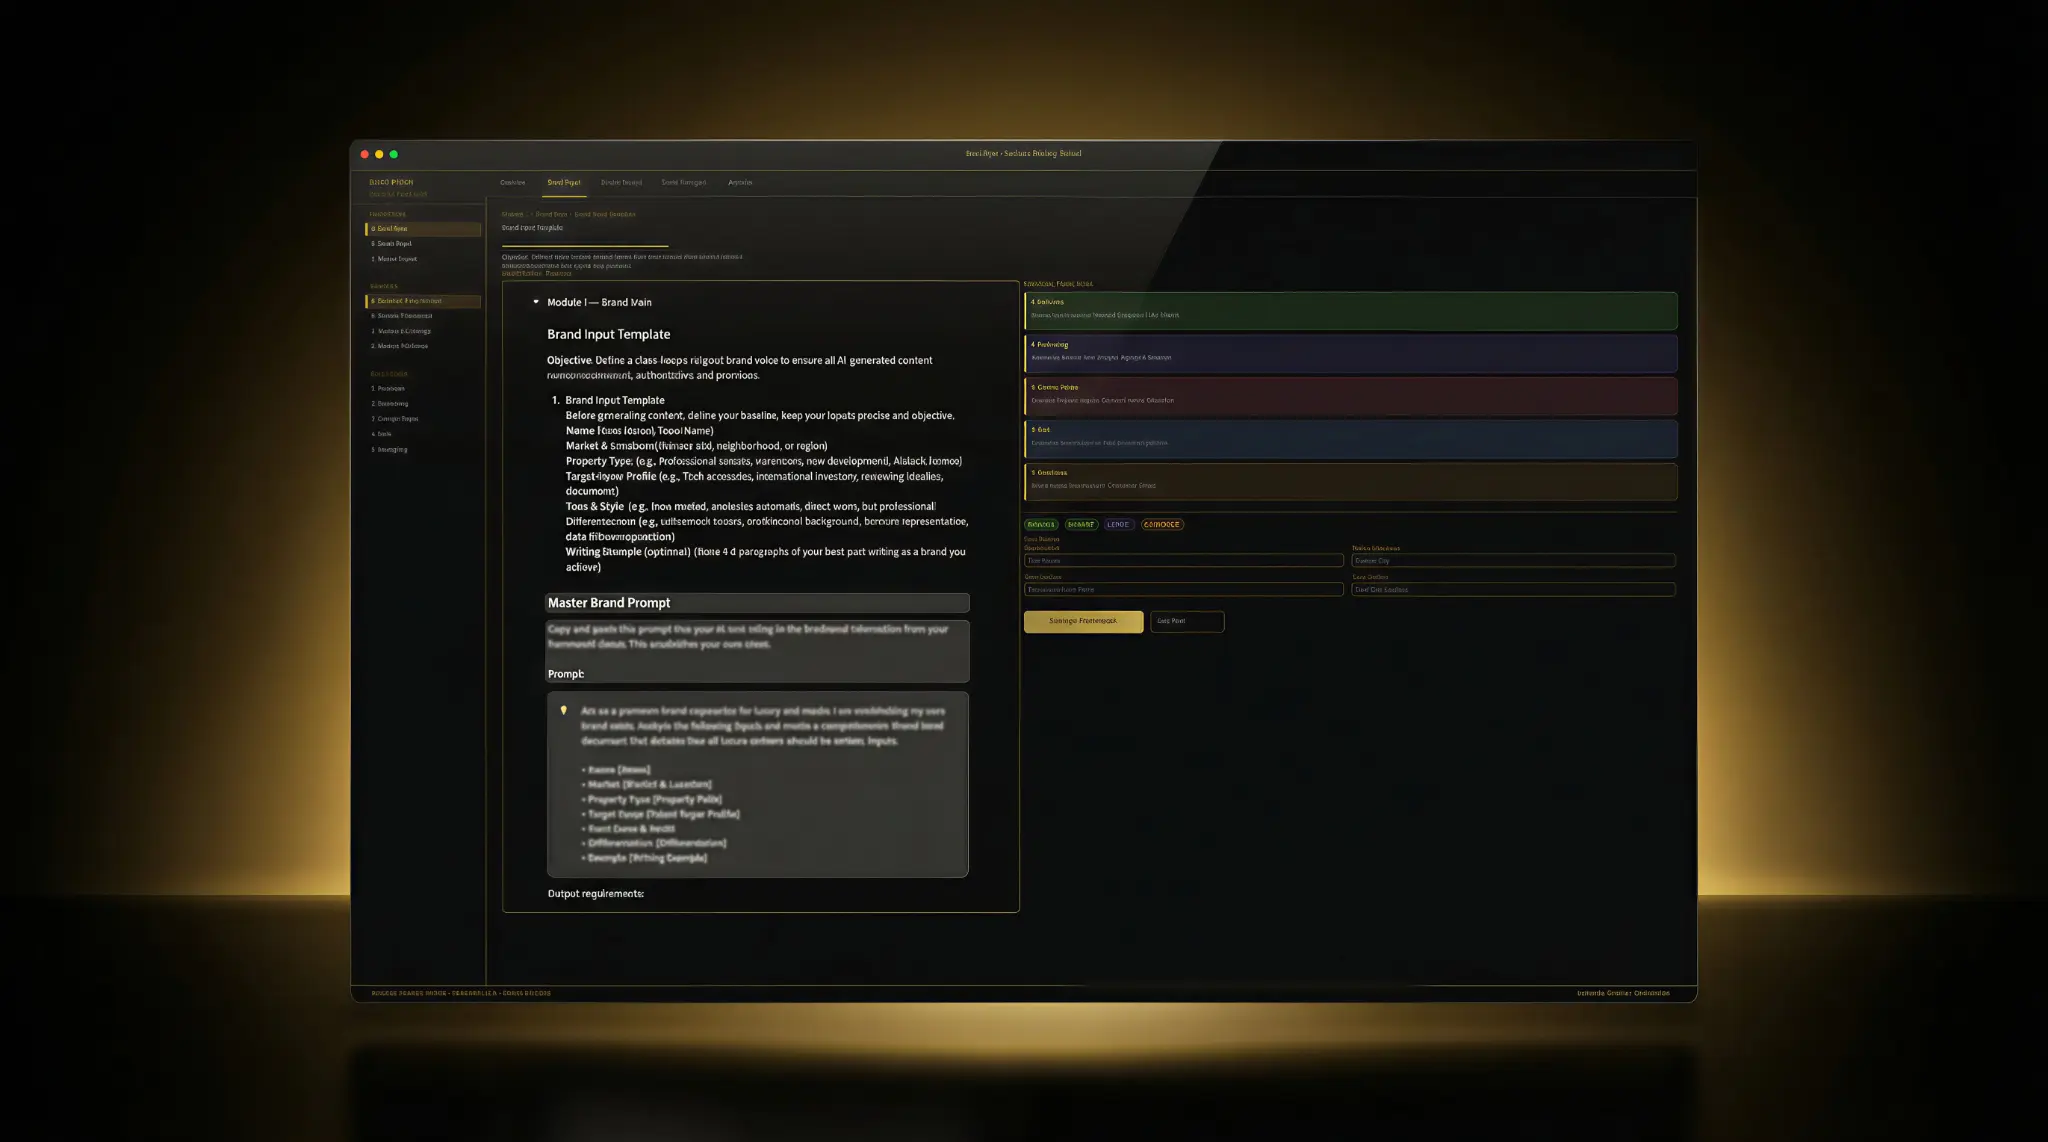Toggle the orange COMBINE filter chip
This screenshot has width=2048, height=1142.
coord(1161,524)
